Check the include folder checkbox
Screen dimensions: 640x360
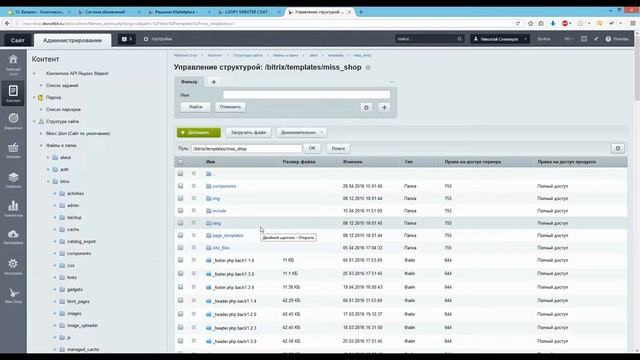180,211
